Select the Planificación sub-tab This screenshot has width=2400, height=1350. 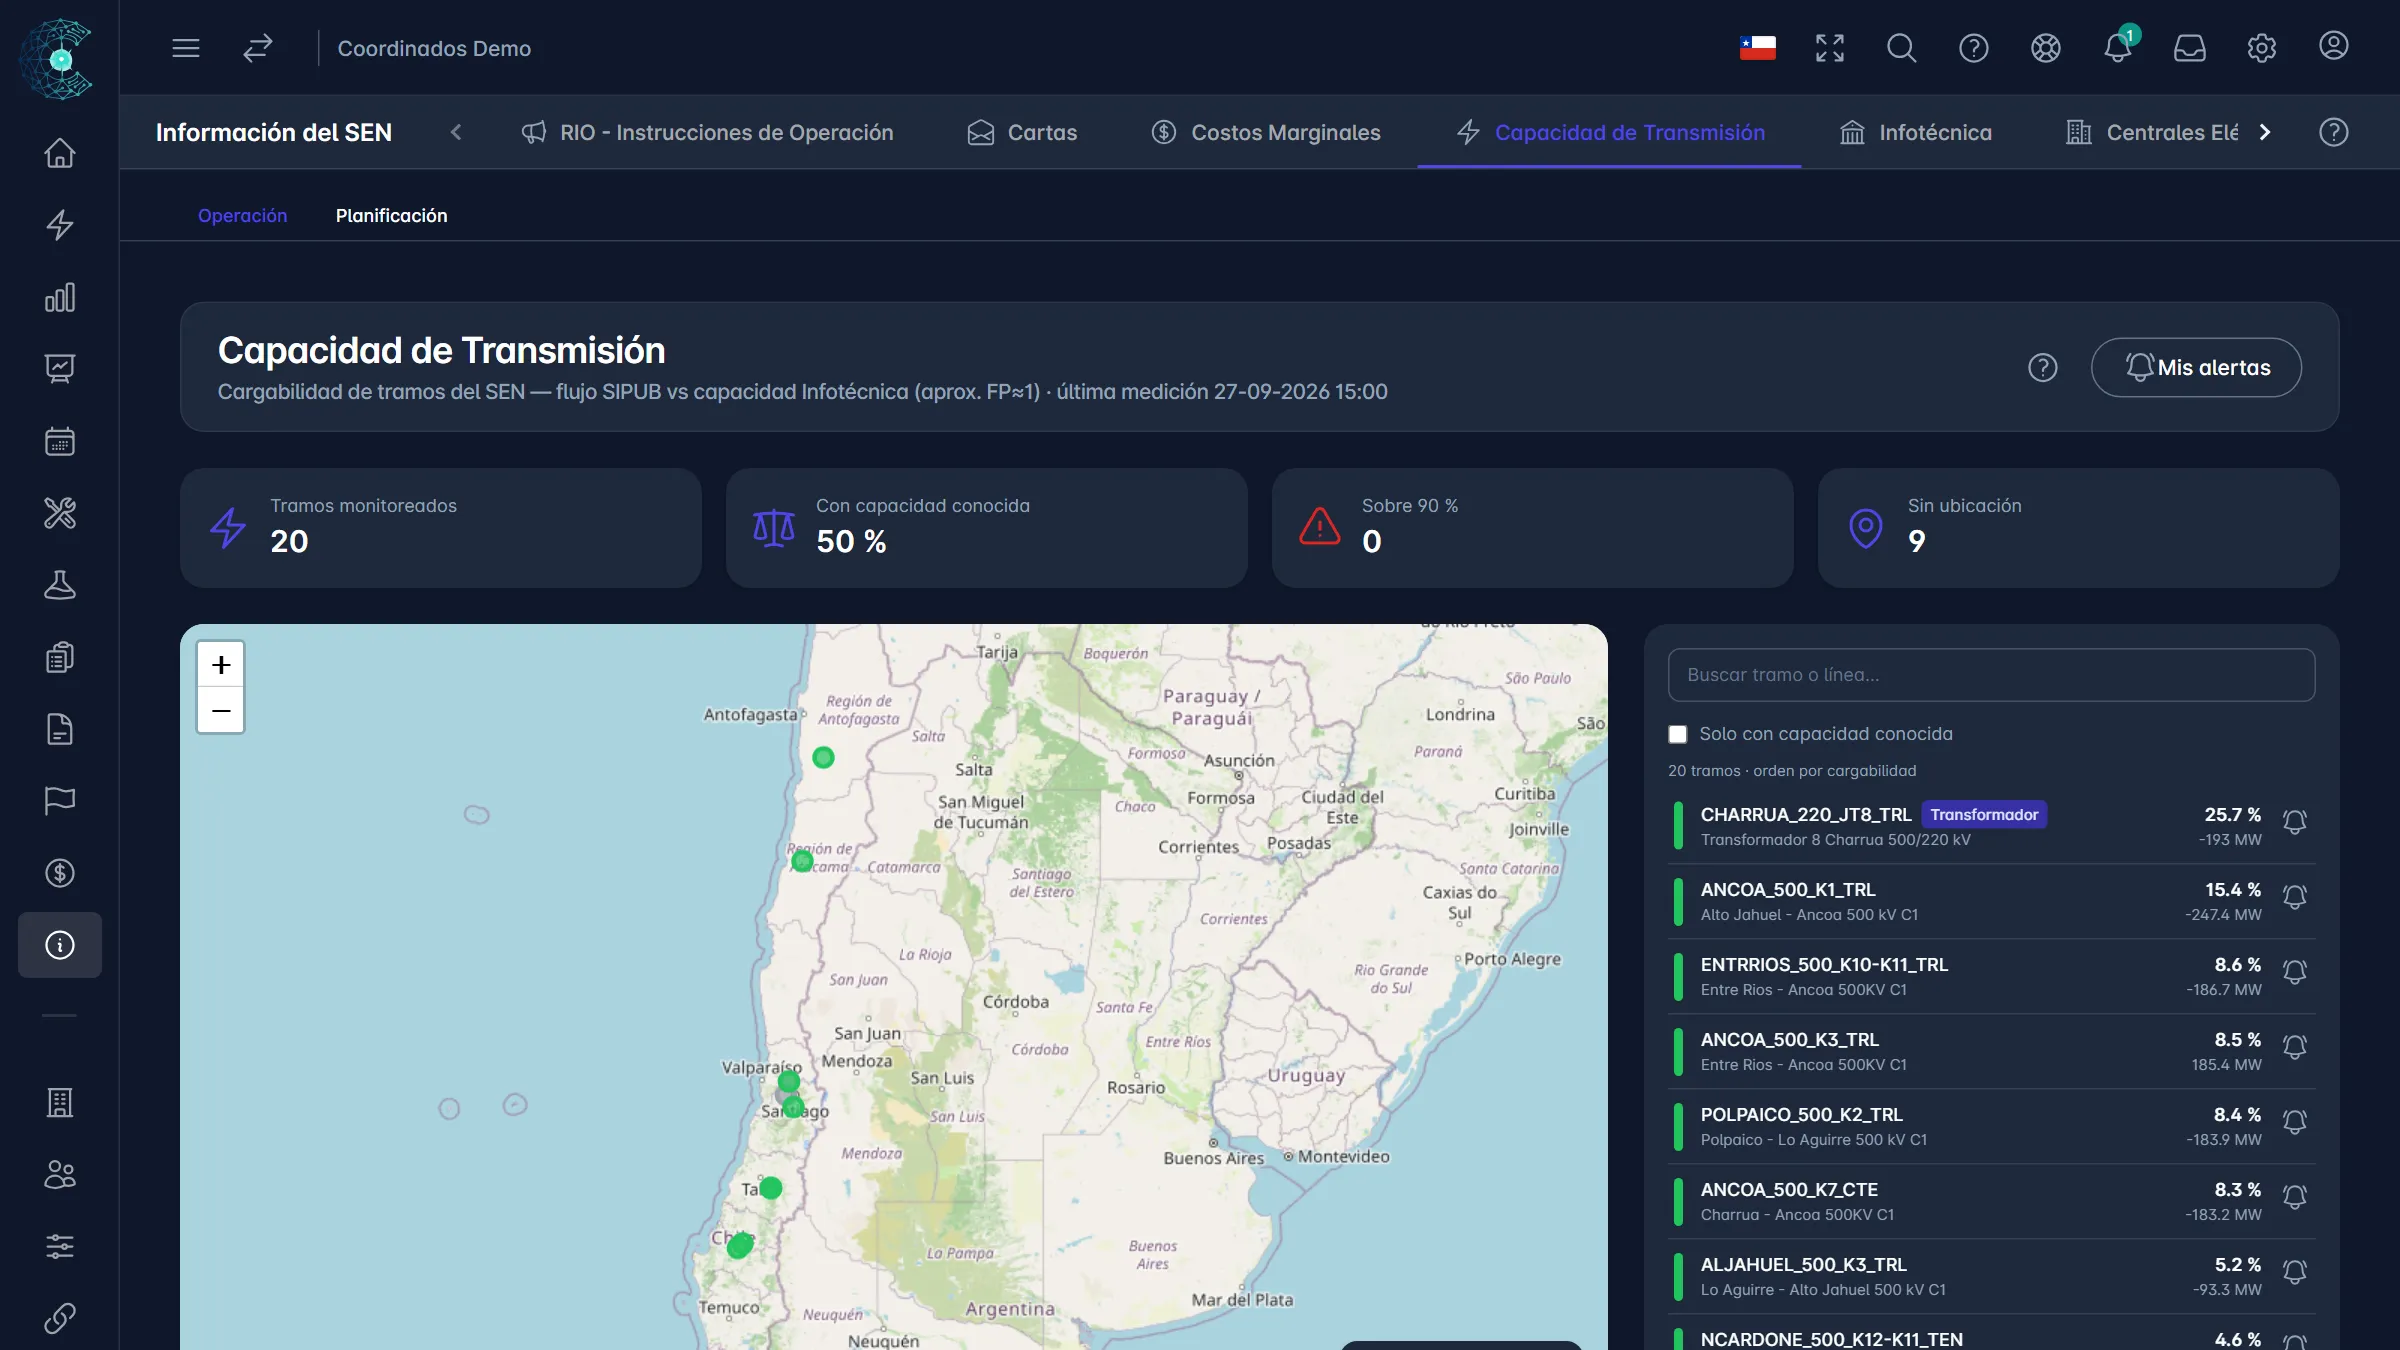pos(391,215)
